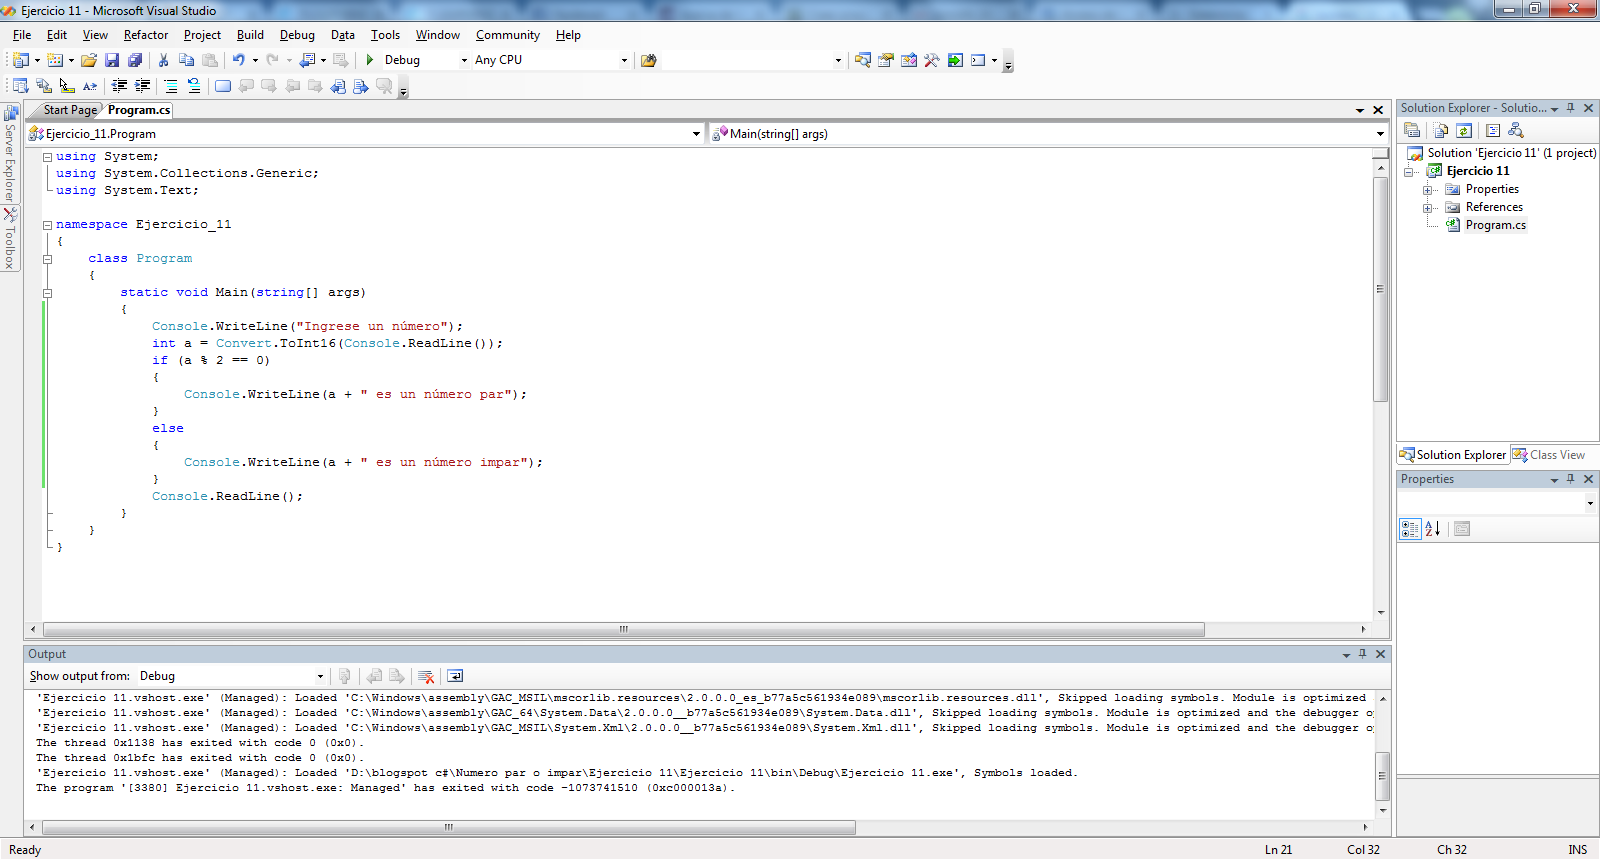Click the Decrease Indent icon
1600x860 pixels.
pyautogui.click(x=119, y=86)
